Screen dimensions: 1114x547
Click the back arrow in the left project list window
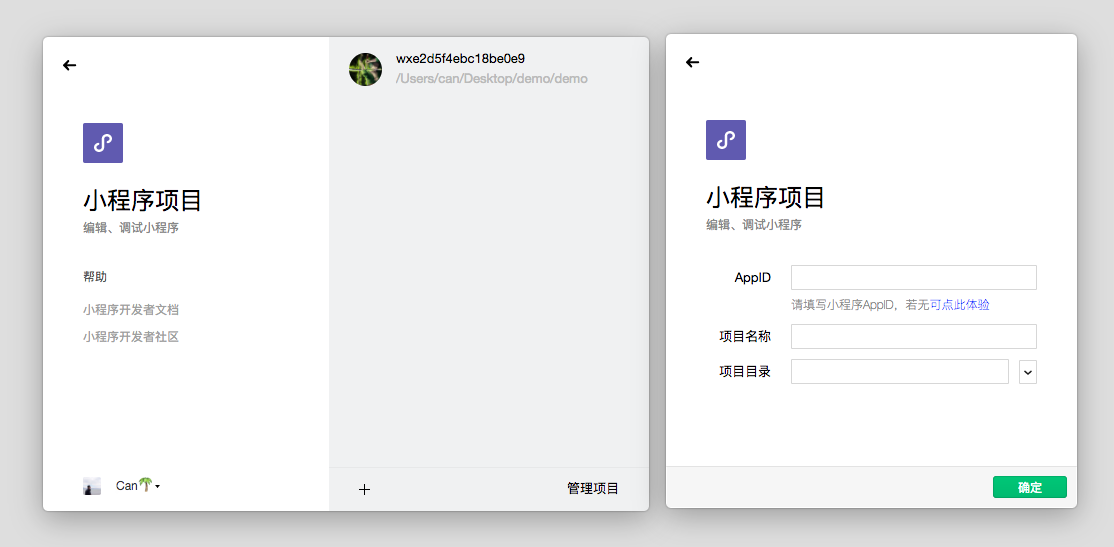coord(70,65)
